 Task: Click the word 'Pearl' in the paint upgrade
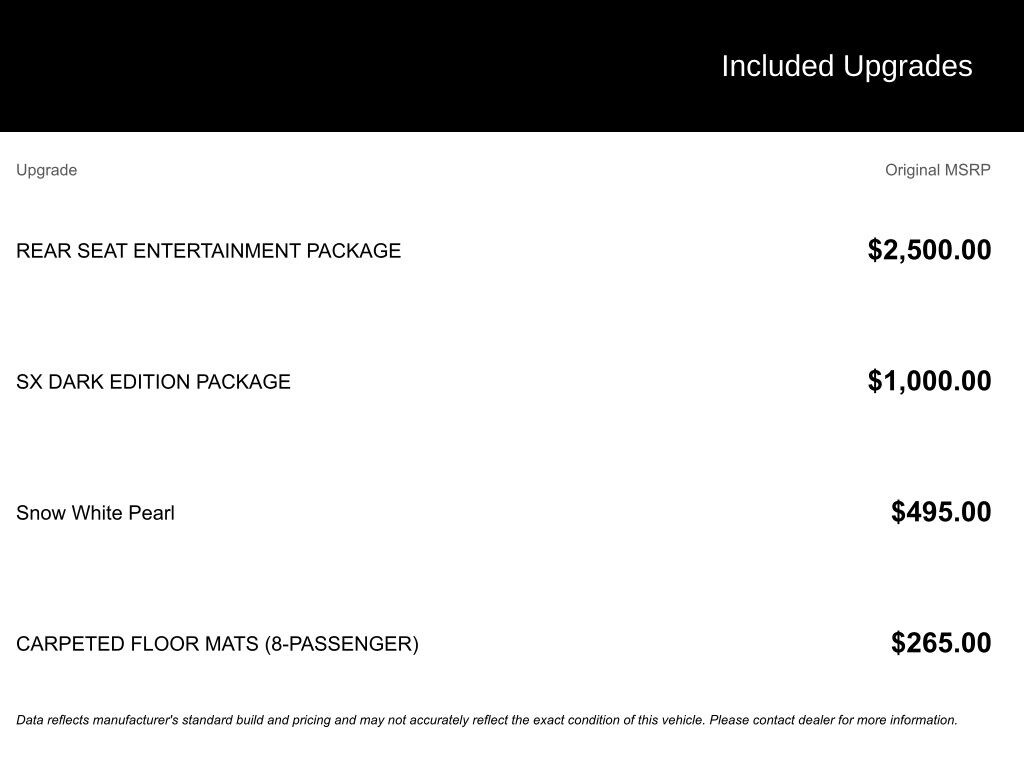tap(151, 513)
